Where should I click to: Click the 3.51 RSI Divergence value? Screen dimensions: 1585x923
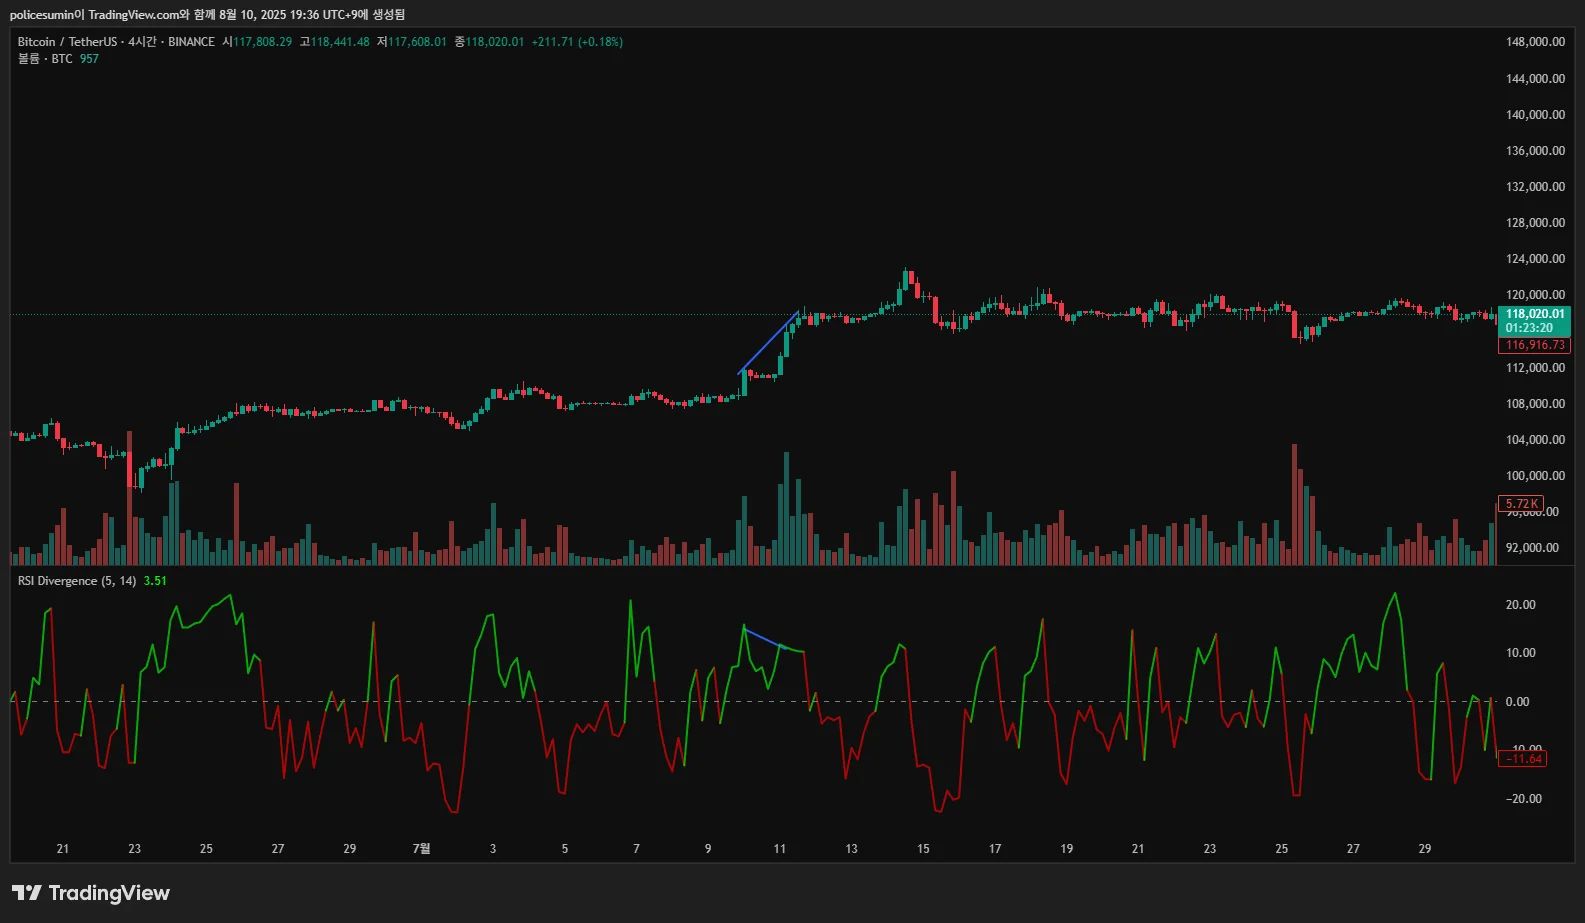point(155,581)
